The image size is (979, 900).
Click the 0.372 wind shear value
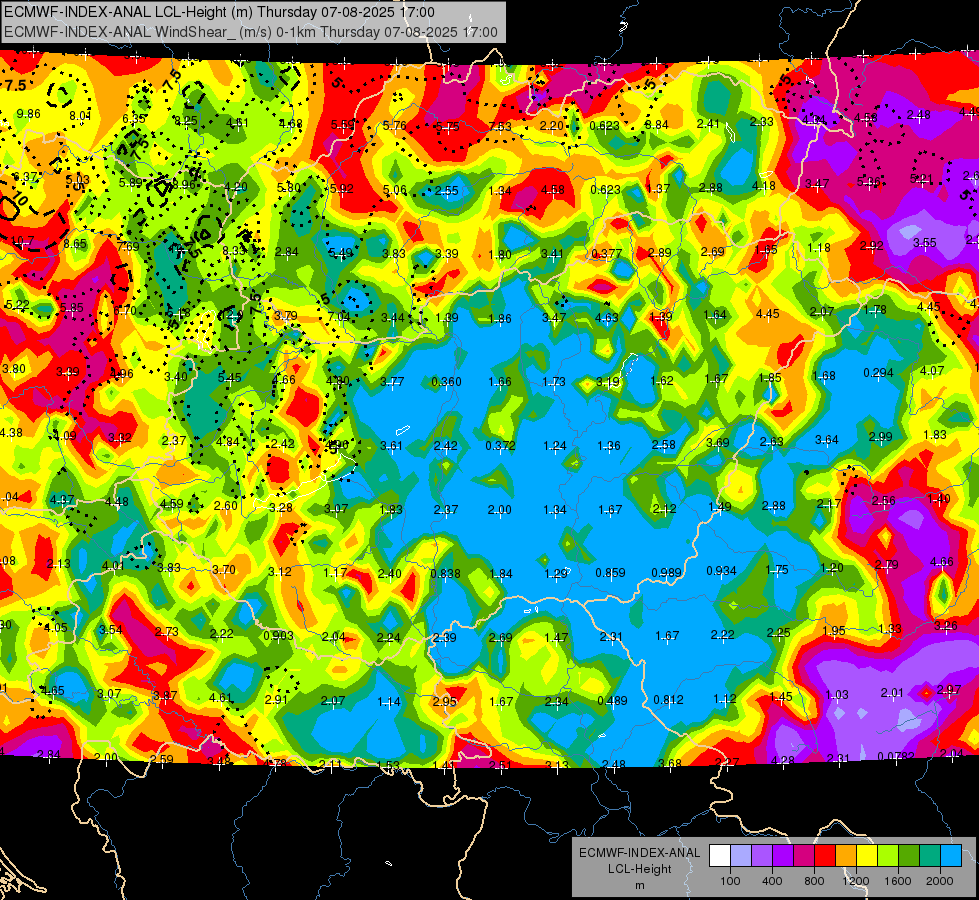(501, 445)
